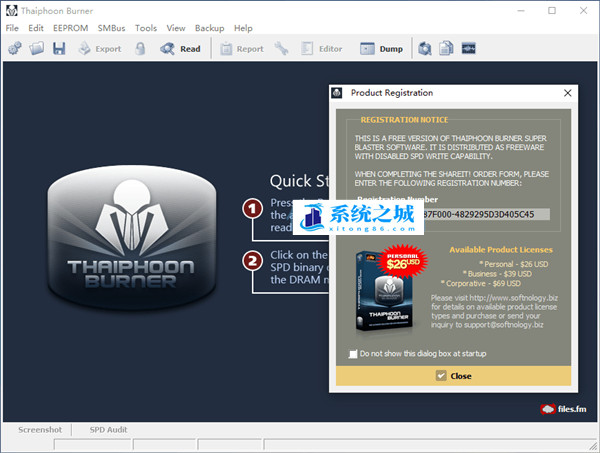
Task: Click the Close button in registration dialog
Action: coord(453,376)
